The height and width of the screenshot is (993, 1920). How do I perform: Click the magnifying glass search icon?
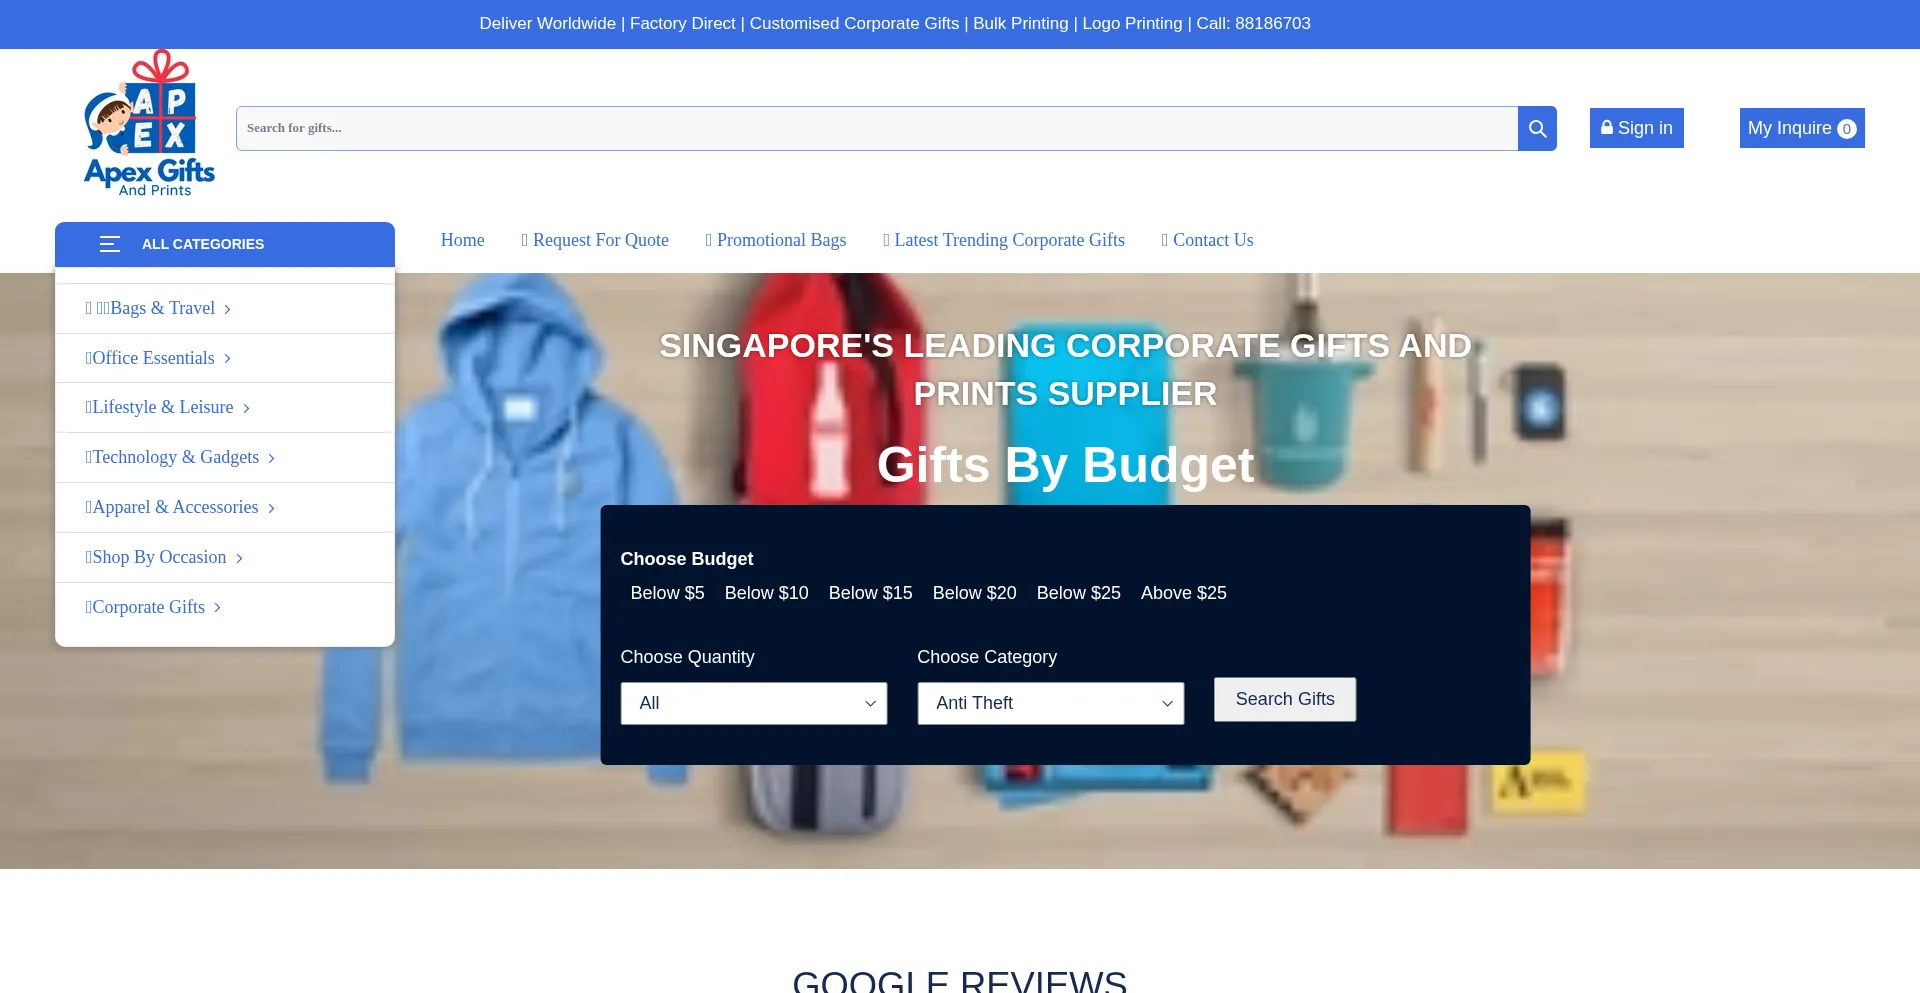(1537, 129)
